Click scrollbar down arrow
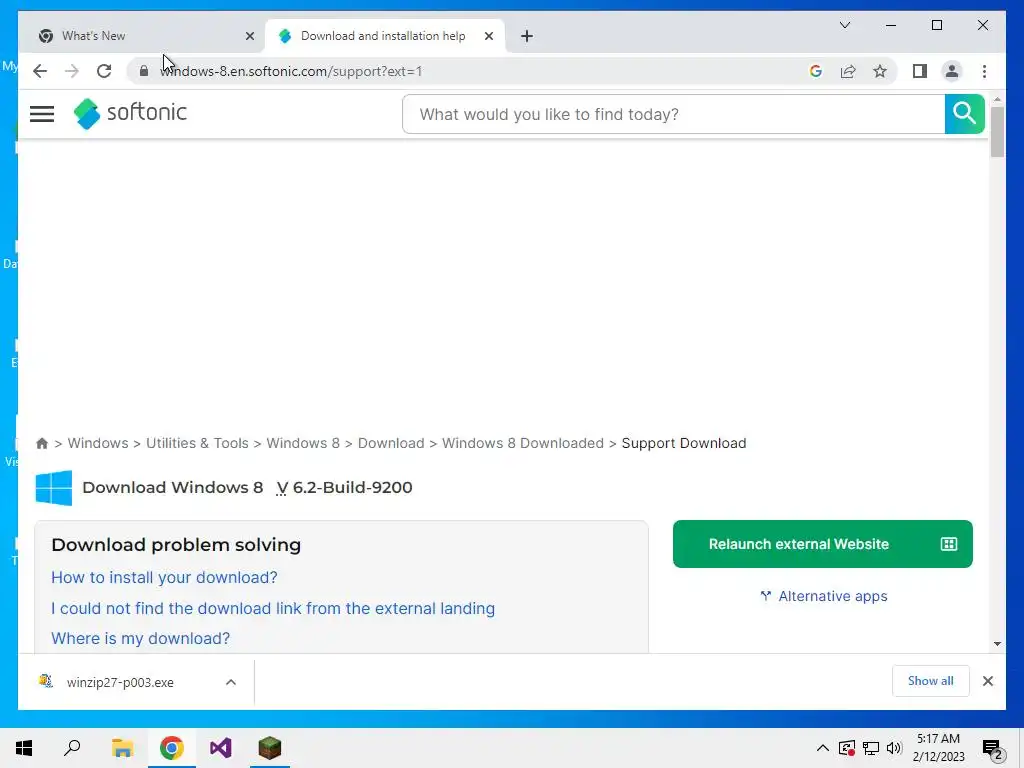 [x=997, y=644]
